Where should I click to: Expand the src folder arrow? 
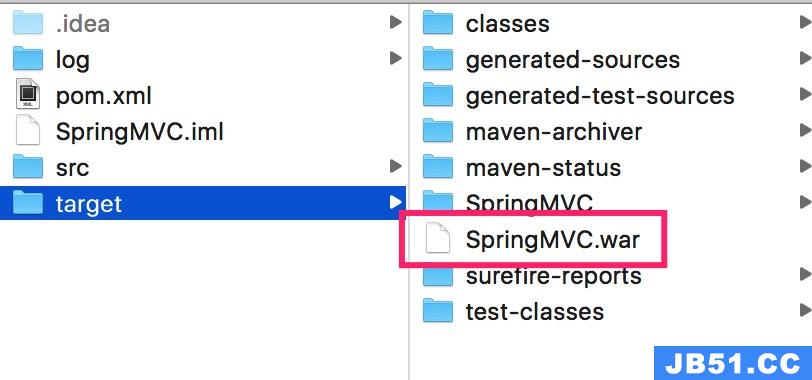point(396,166)
